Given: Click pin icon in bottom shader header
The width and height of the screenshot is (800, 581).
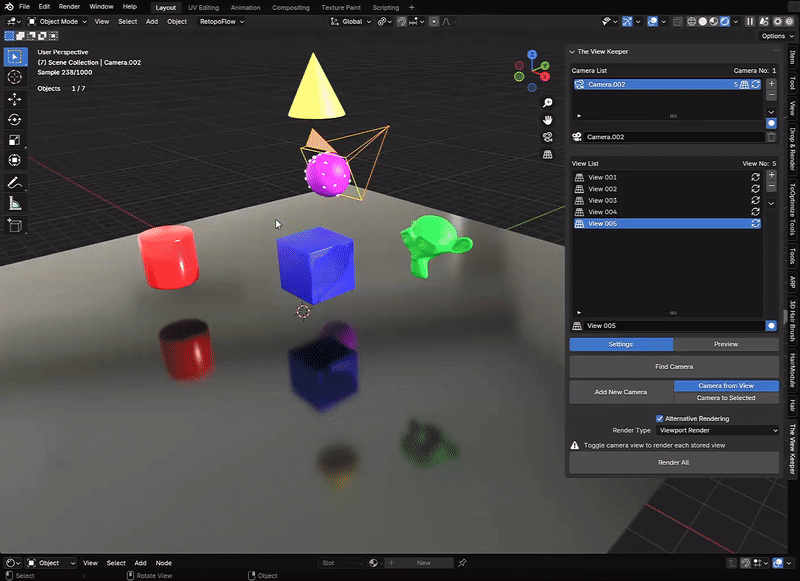Looking at the screenshot, I should 462,563.
